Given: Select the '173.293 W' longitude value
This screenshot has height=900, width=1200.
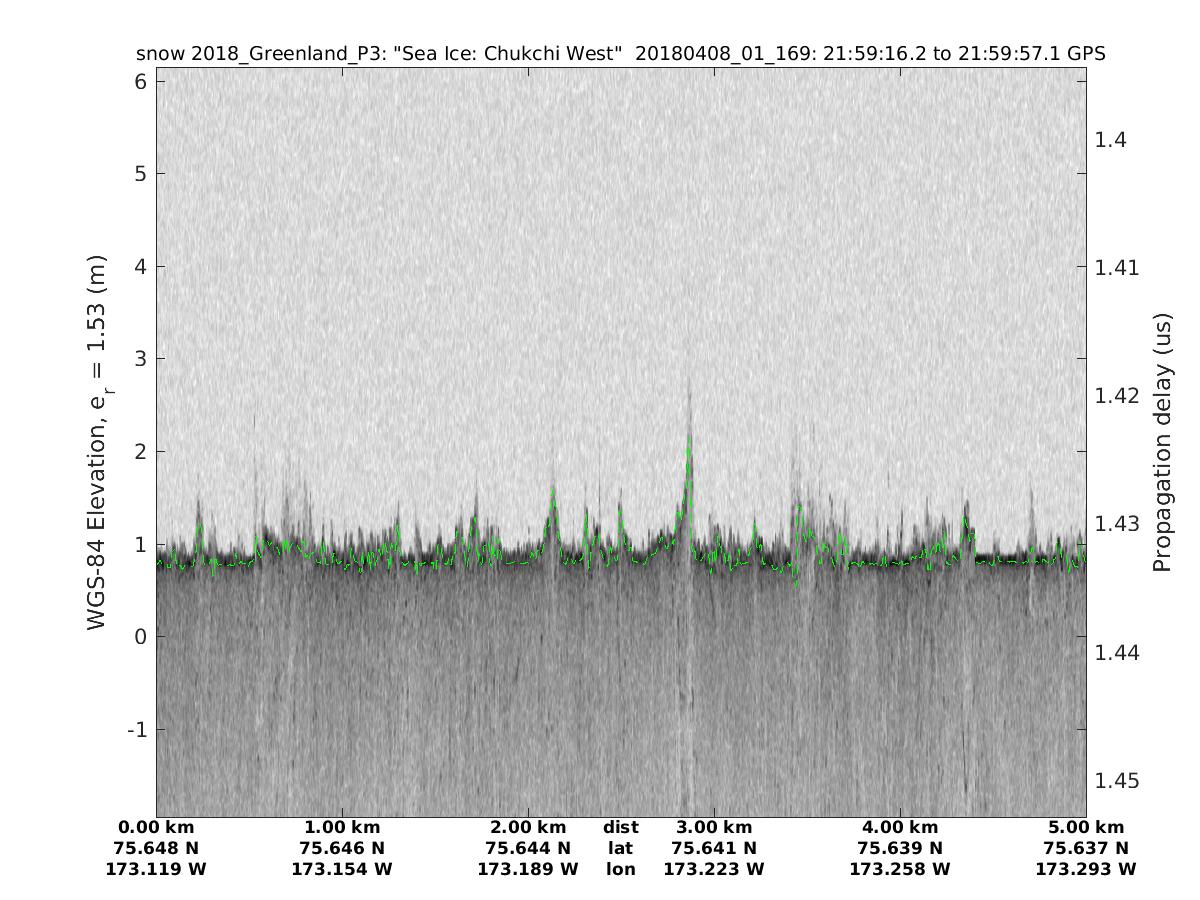Looking at the screenshot, I should (1086, 869).
